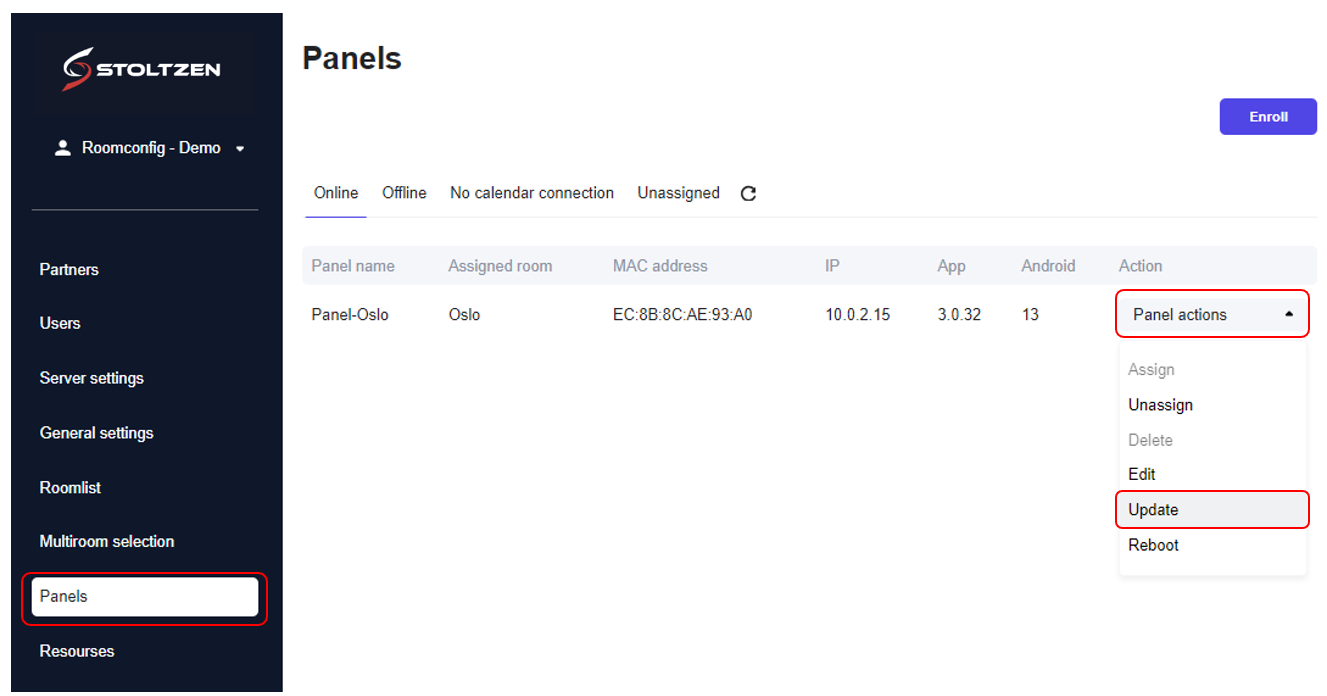Viewport: 1327px width, 696px height.
Task: Open Server settings page
Action: (x=92, y=378)
